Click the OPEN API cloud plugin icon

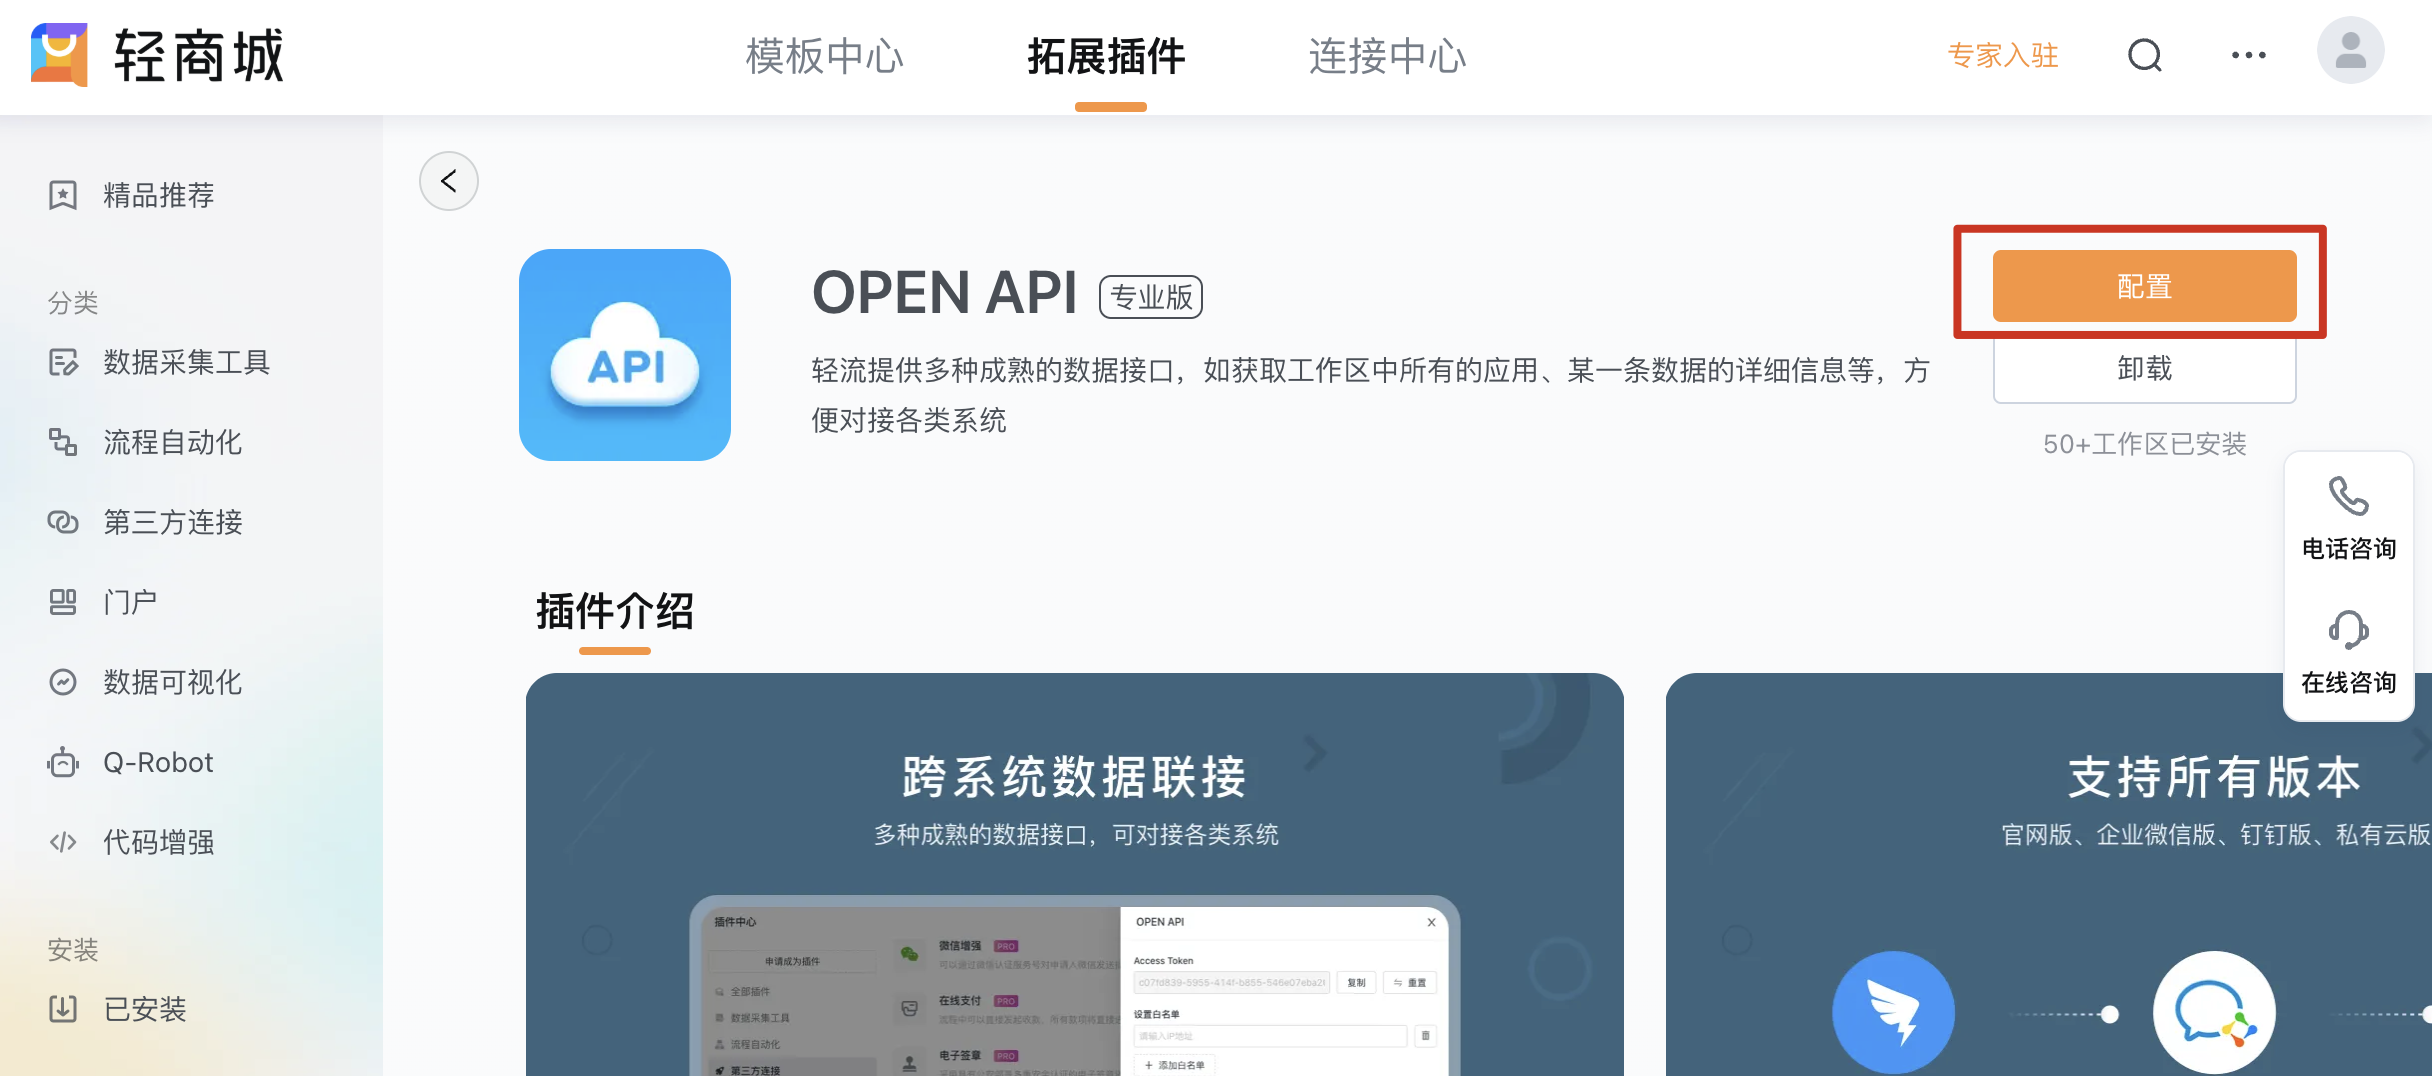(x=625, y=355)
